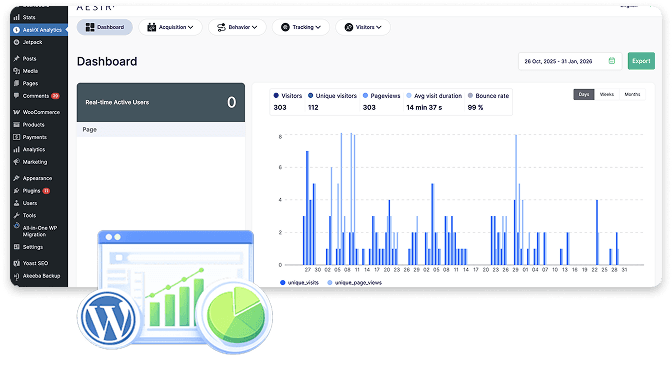Open the Media library icon
Image resolution: width=672 pixels, height=371 pixels.
16,71
